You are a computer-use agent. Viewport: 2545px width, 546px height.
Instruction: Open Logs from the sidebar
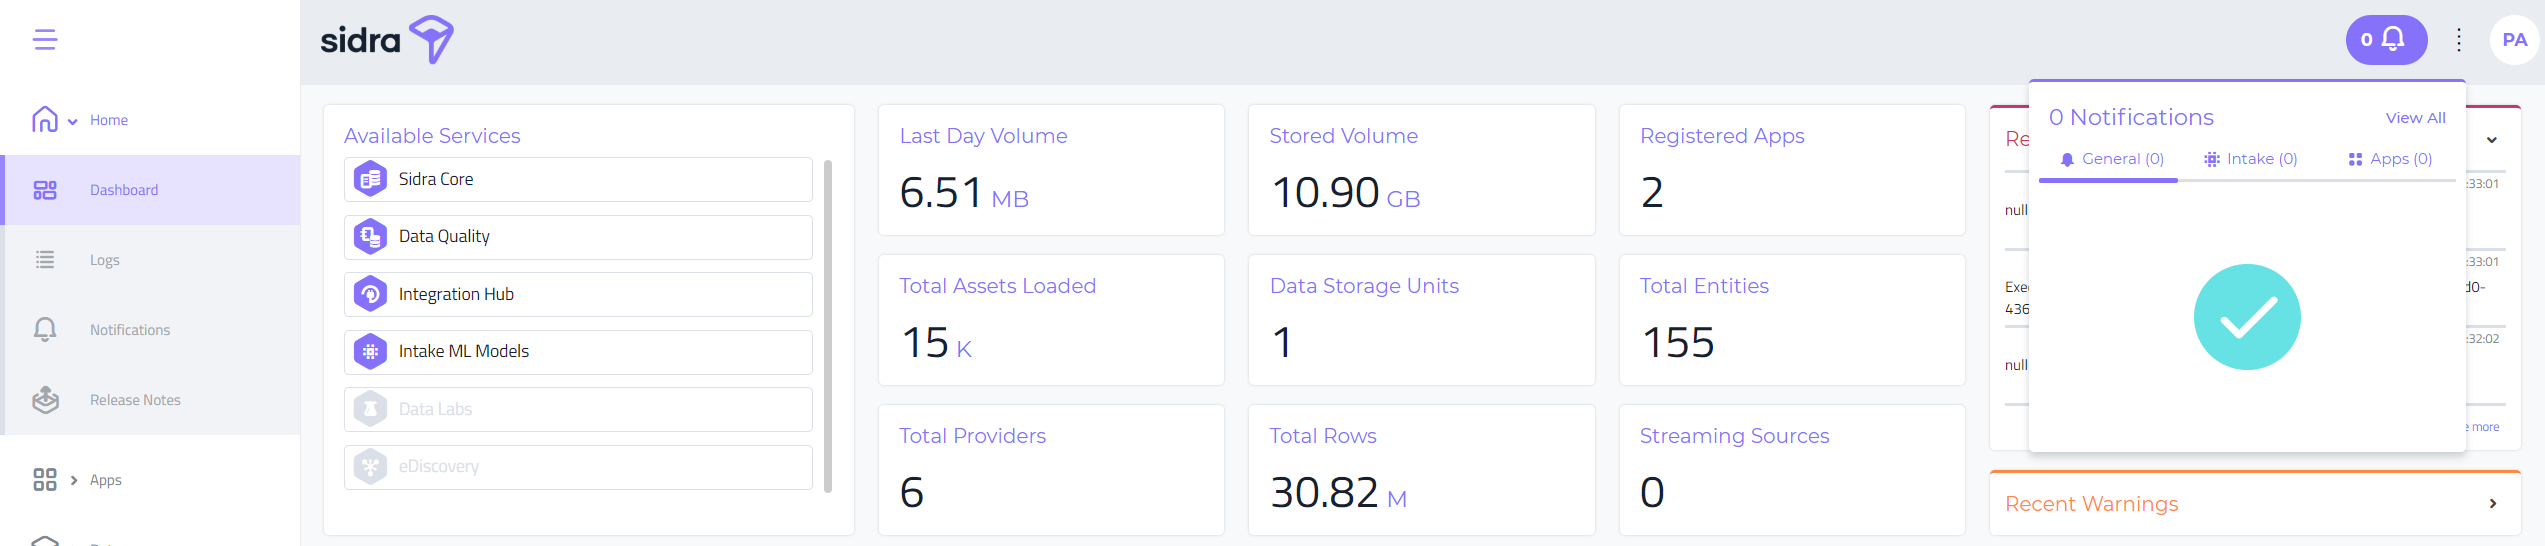(x=104, y=260)
